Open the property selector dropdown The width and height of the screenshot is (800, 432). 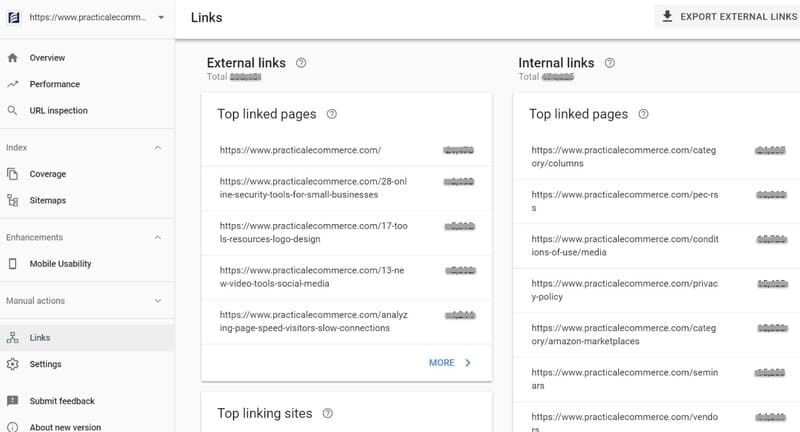pos(161,17)
